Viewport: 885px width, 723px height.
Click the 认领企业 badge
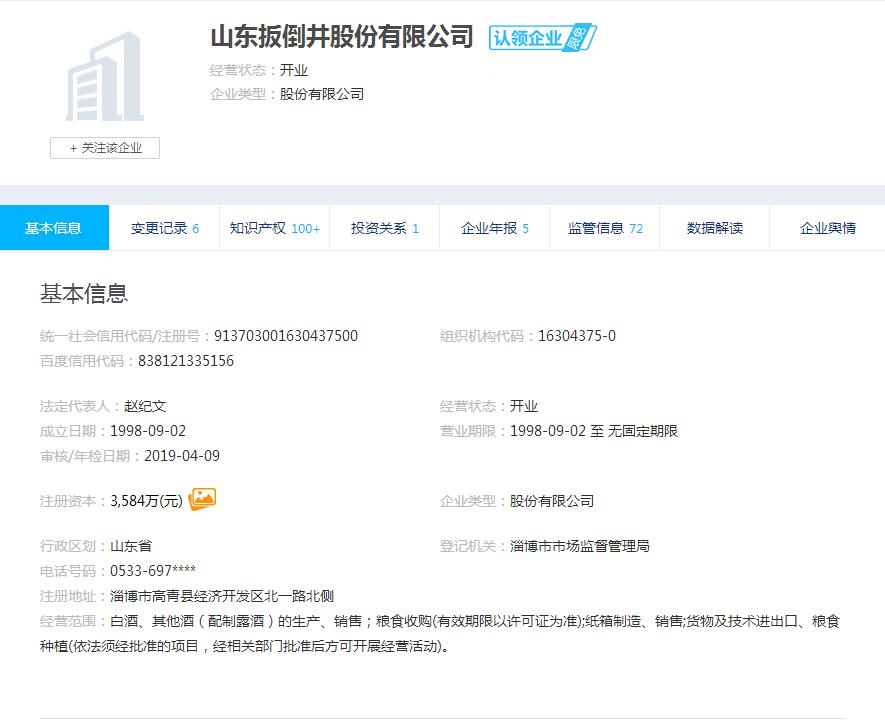point(542,38)
